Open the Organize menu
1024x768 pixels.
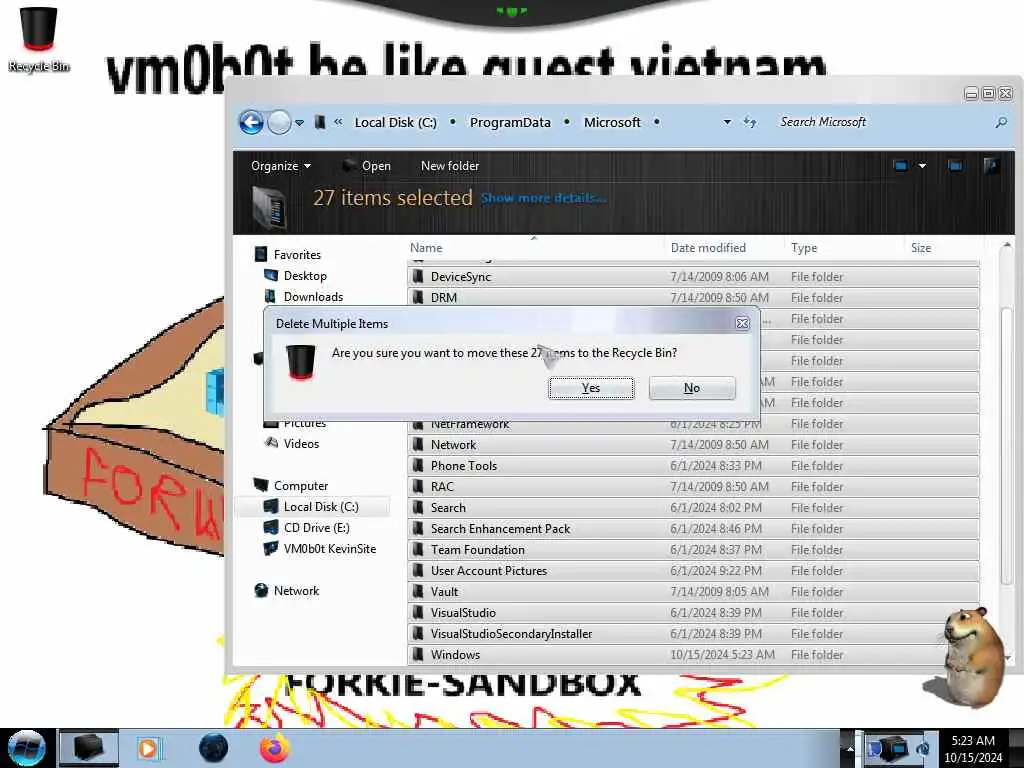click(281, 166)
